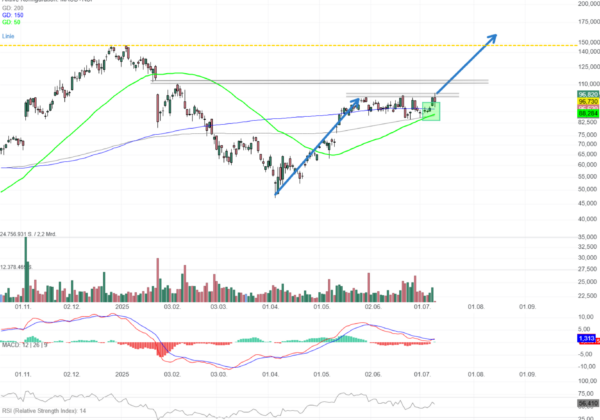Click 01.07. date under the MACD panel
This screenshot has width=600, height=420.
click(x=422, y=374)
